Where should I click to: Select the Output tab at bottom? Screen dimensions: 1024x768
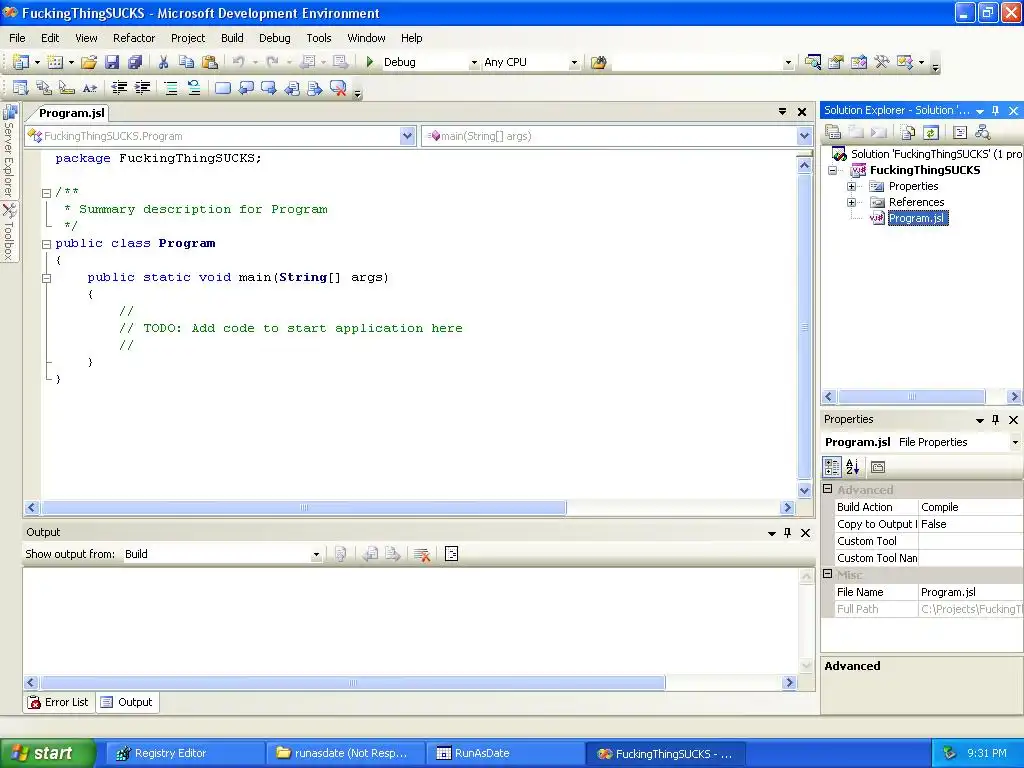pyautogui.click(x=127, y=702)
